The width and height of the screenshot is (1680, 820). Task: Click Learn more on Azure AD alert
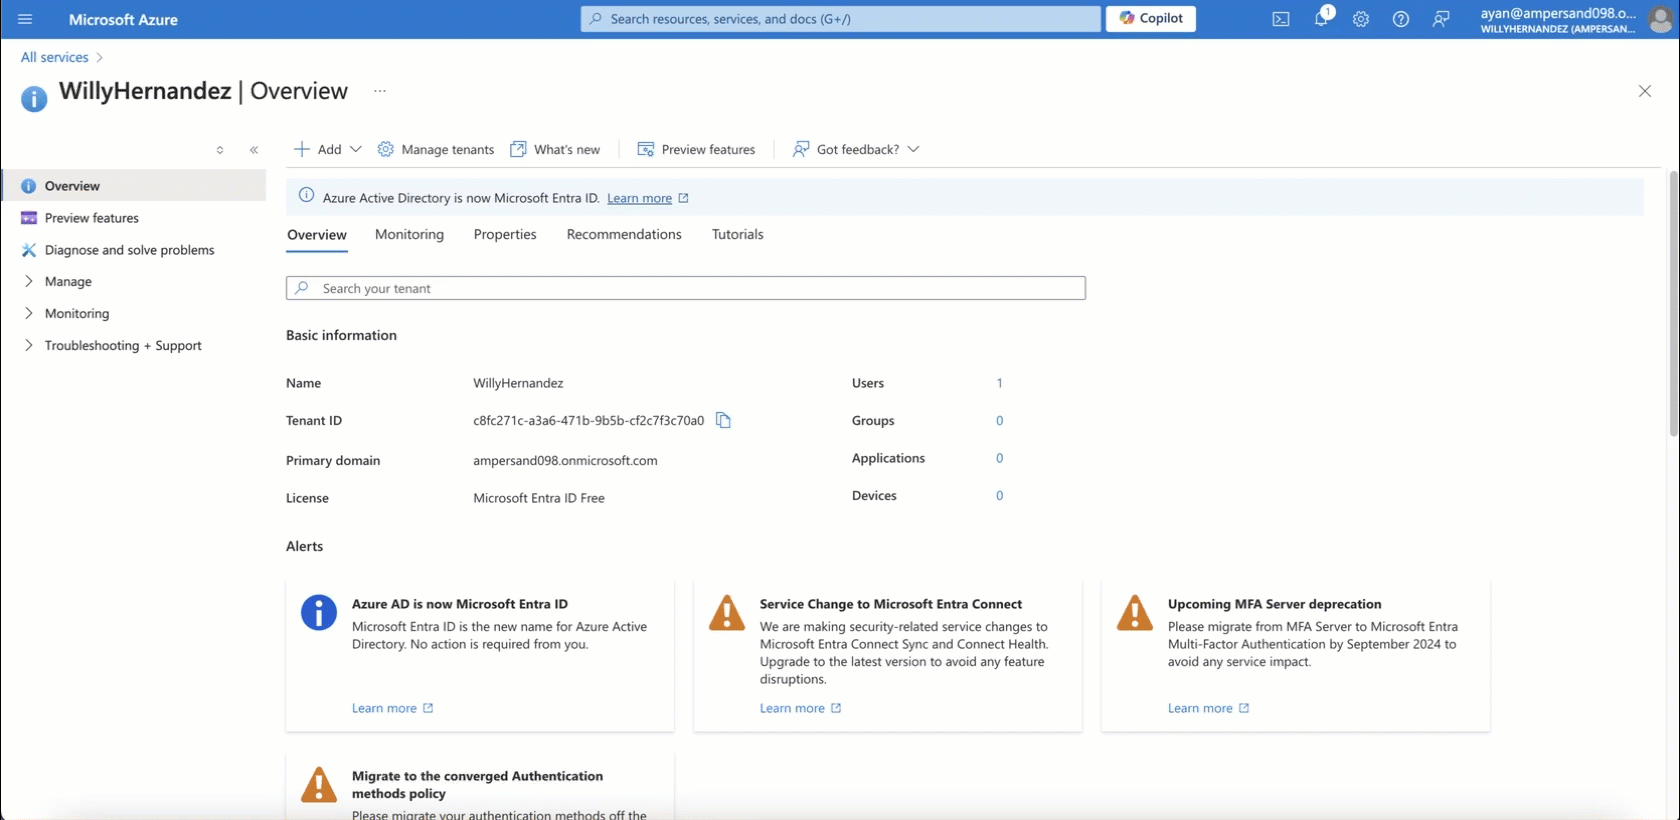[x=392, y=708]
